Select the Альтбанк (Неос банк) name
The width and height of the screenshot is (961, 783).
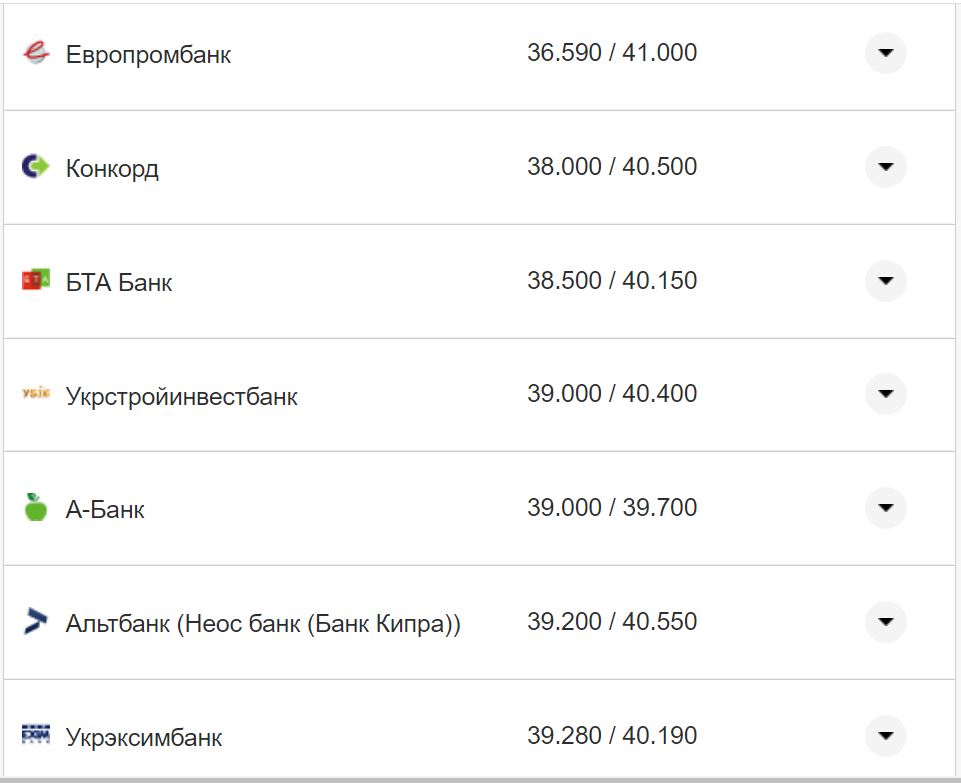click(x=263, y=624)
